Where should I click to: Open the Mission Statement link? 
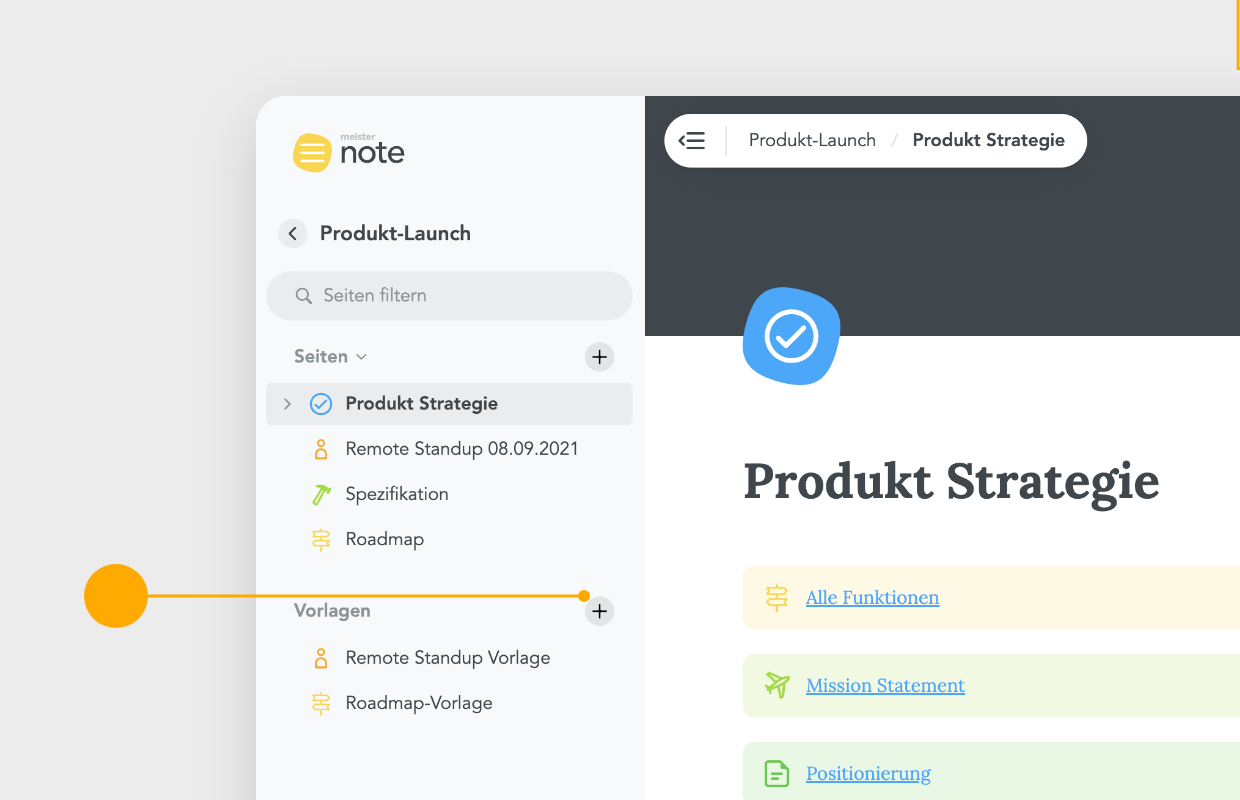coord(886,686)
